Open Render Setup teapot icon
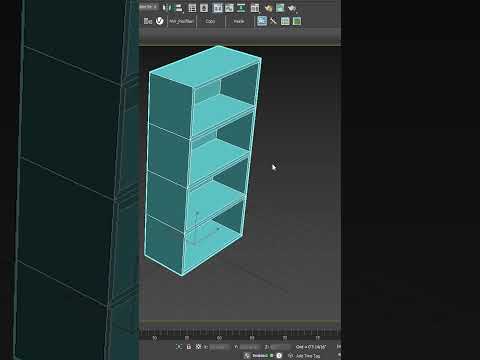This screenshot has height=360, width=480. pos(268,8)
